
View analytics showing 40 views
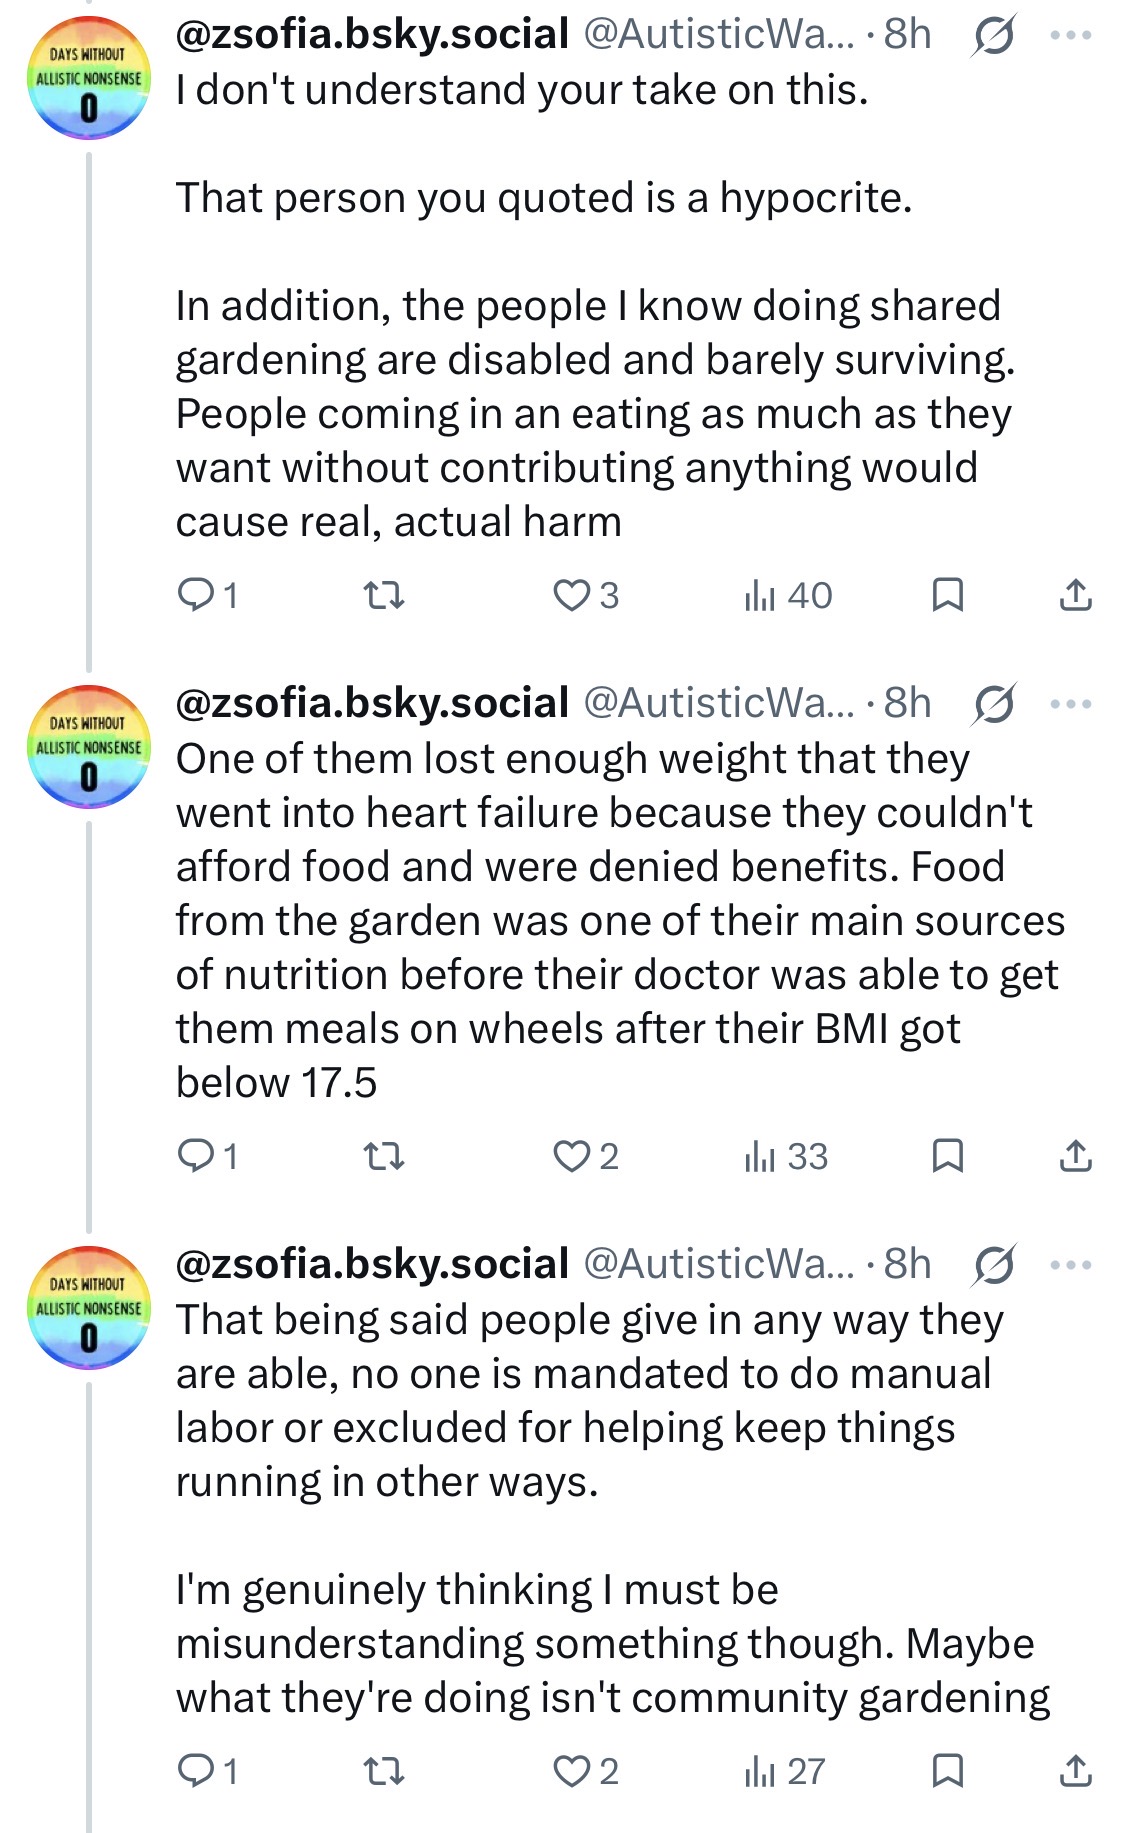coord(788,595)
